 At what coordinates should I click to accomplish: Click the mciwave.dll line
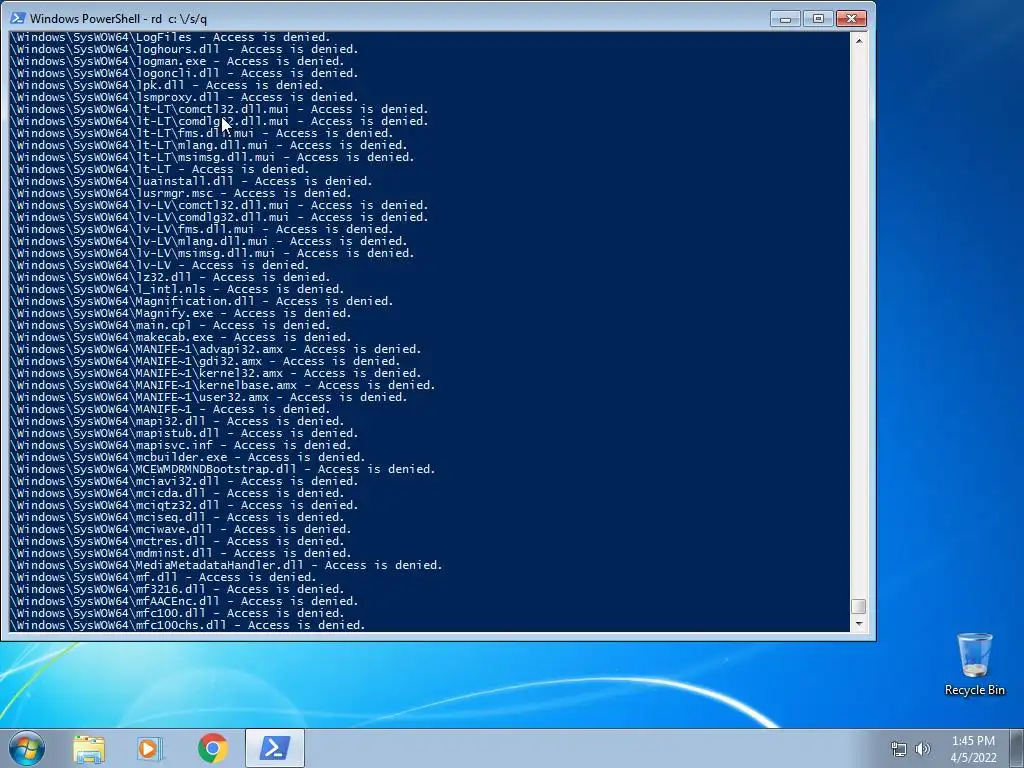181,529
